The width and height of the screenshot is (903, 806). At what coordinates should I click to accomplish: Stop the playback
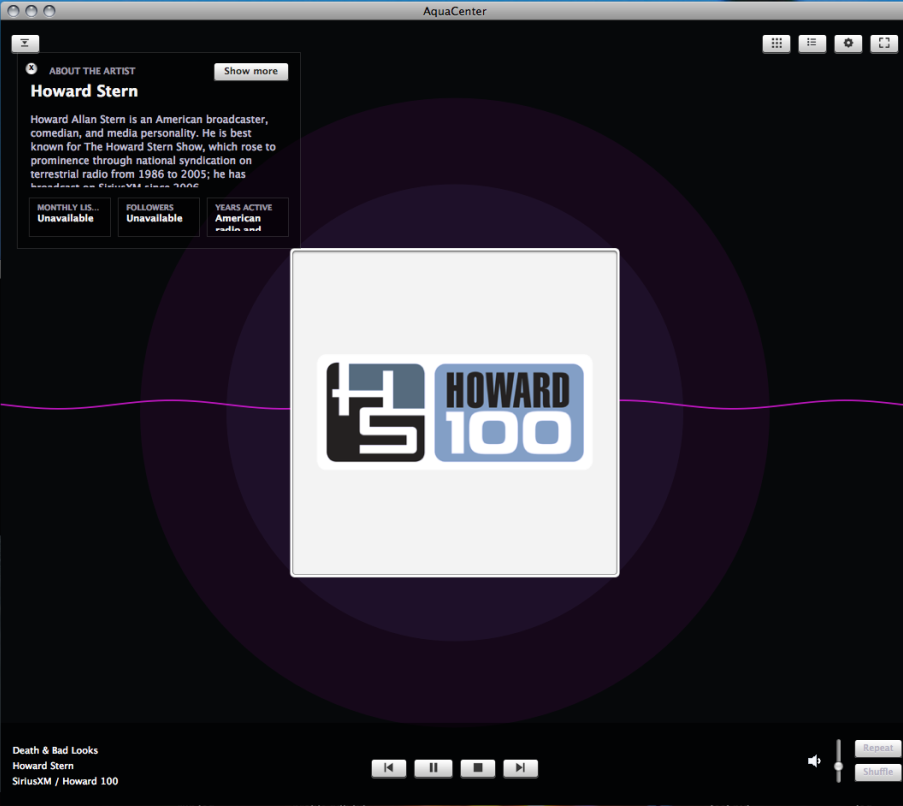477,768
